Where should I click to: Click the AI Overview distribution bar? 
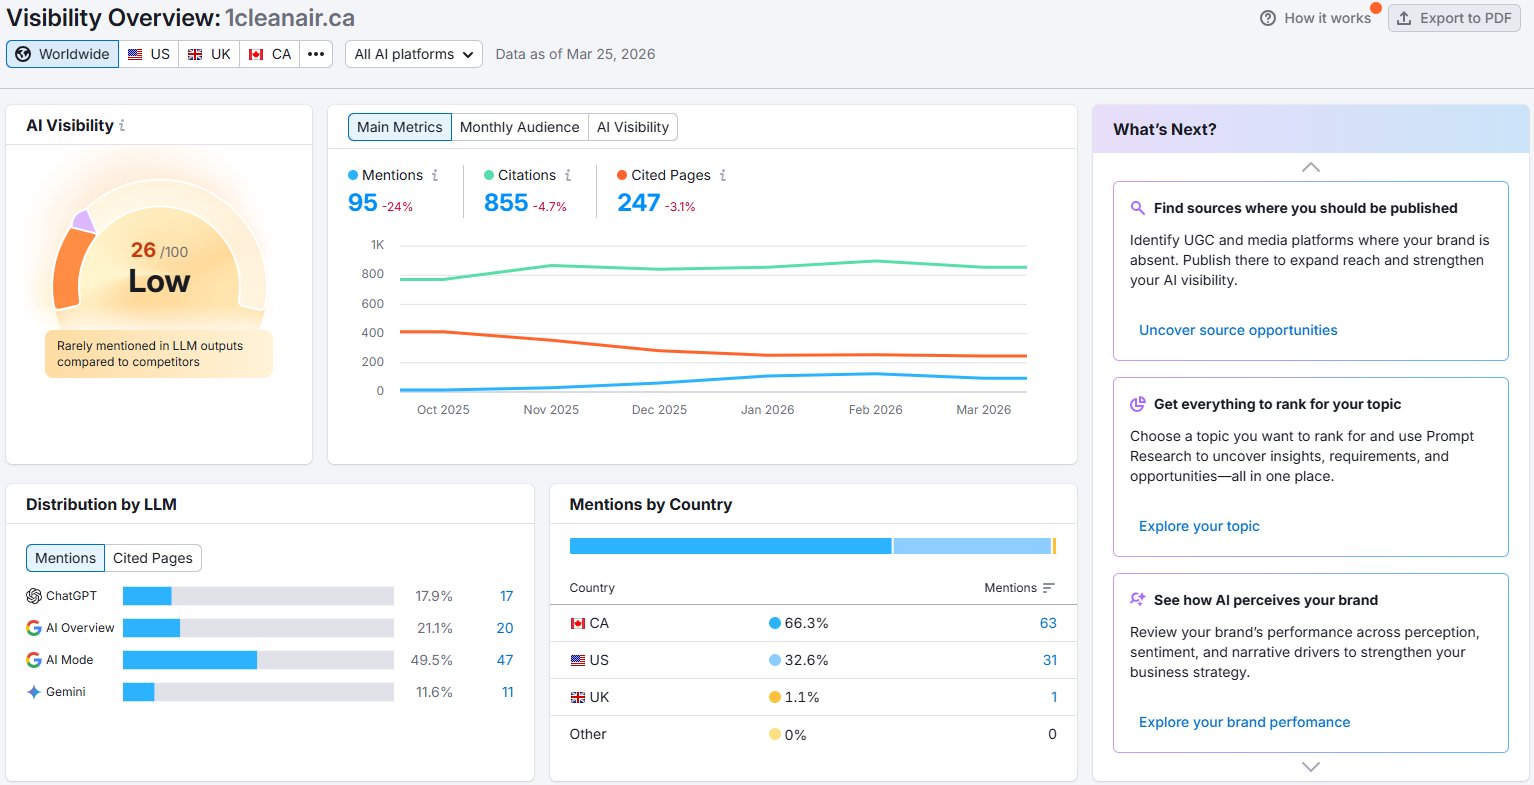(258, 628)
